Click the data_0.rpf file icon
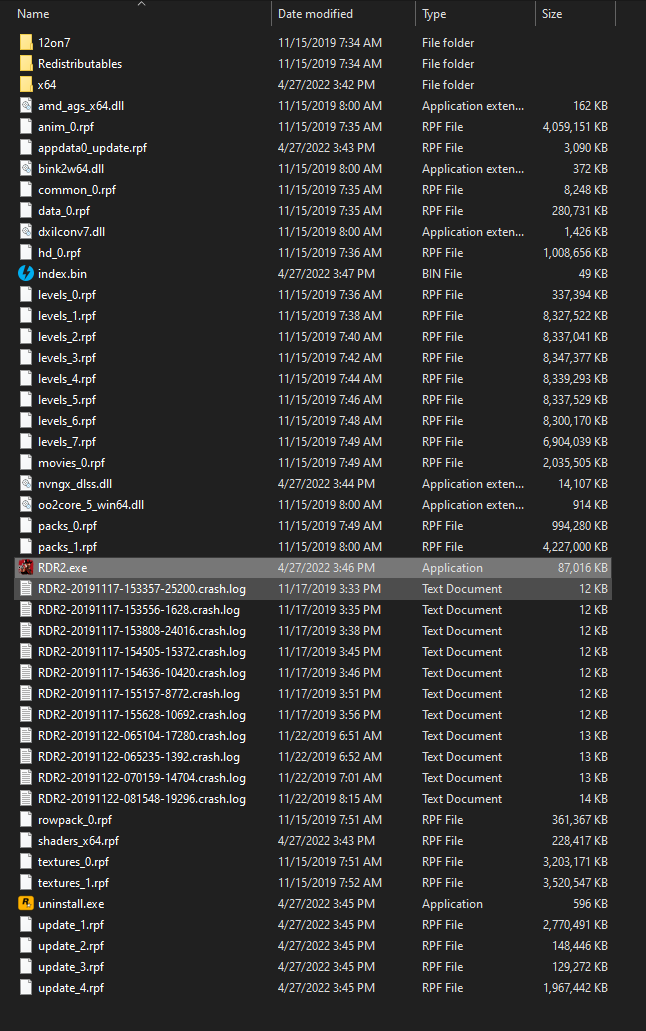 (26, 211)
